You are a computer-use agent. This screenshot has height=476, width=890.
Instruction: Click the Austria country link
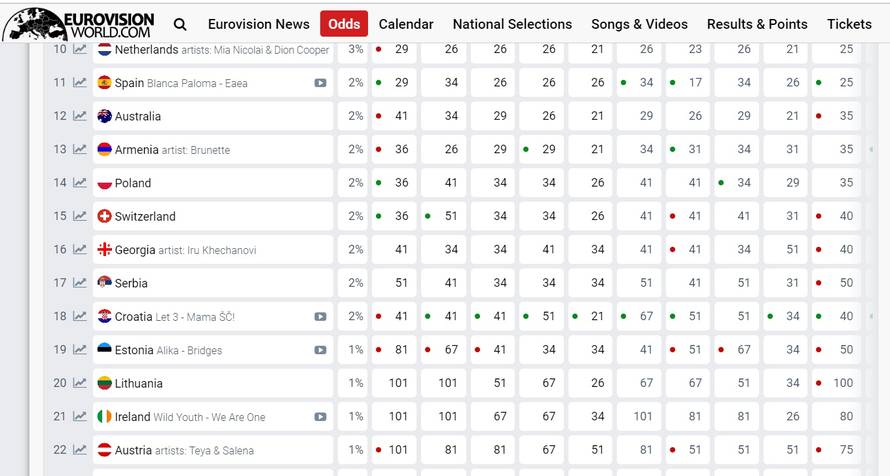point(133,450)
